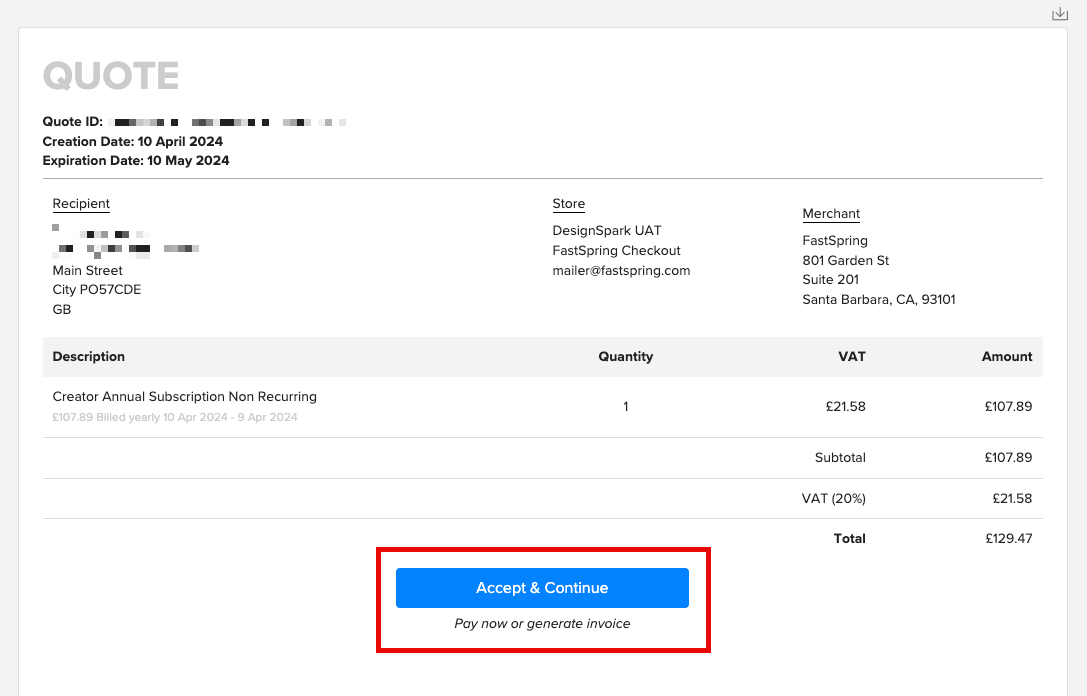Click the underlined Merchant heading
1087x696 pixels.
[831, 214]
